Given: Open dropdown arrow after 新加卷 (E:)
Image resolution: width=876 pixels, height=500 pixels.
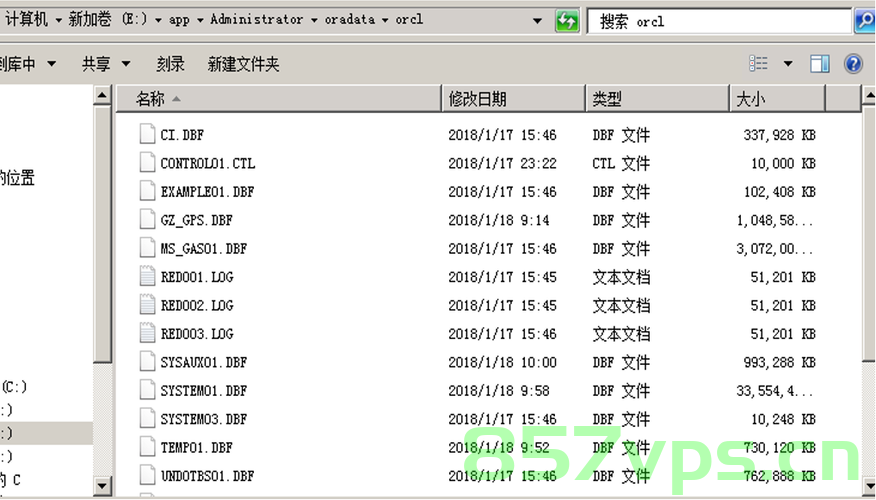Looking at the screenshot, I should click(159, 21).
